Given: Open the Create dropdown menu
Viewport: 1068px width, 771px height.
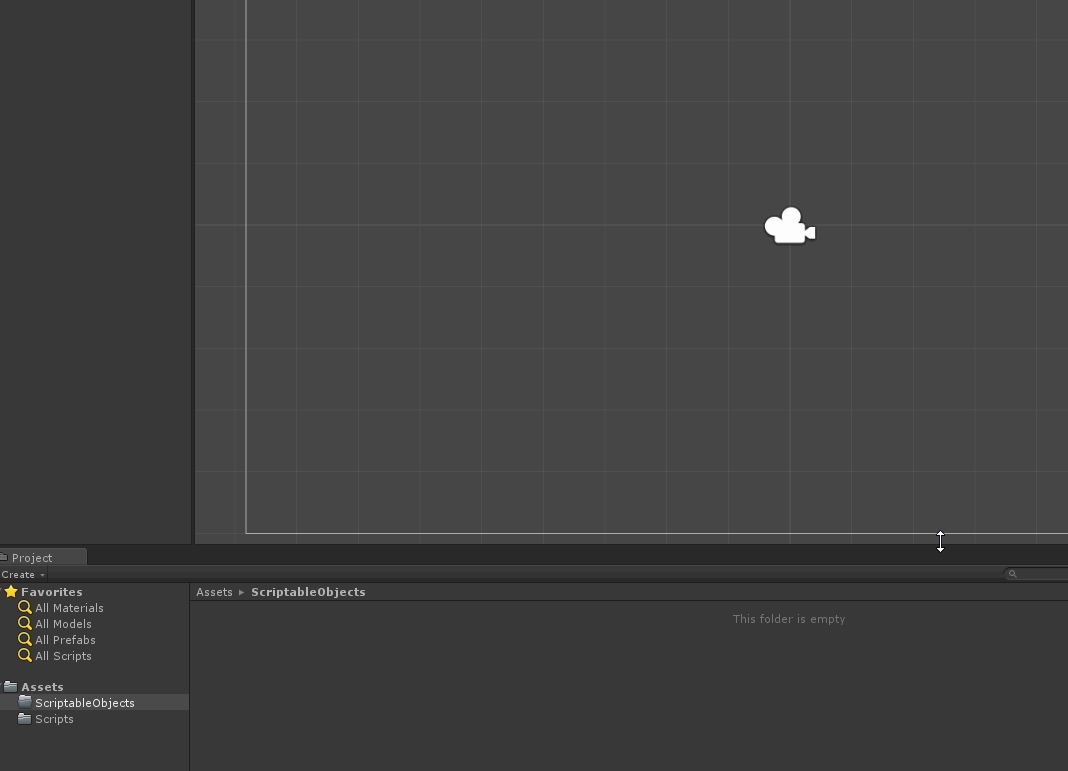Looking at the screenshot, I should point(23,575).
